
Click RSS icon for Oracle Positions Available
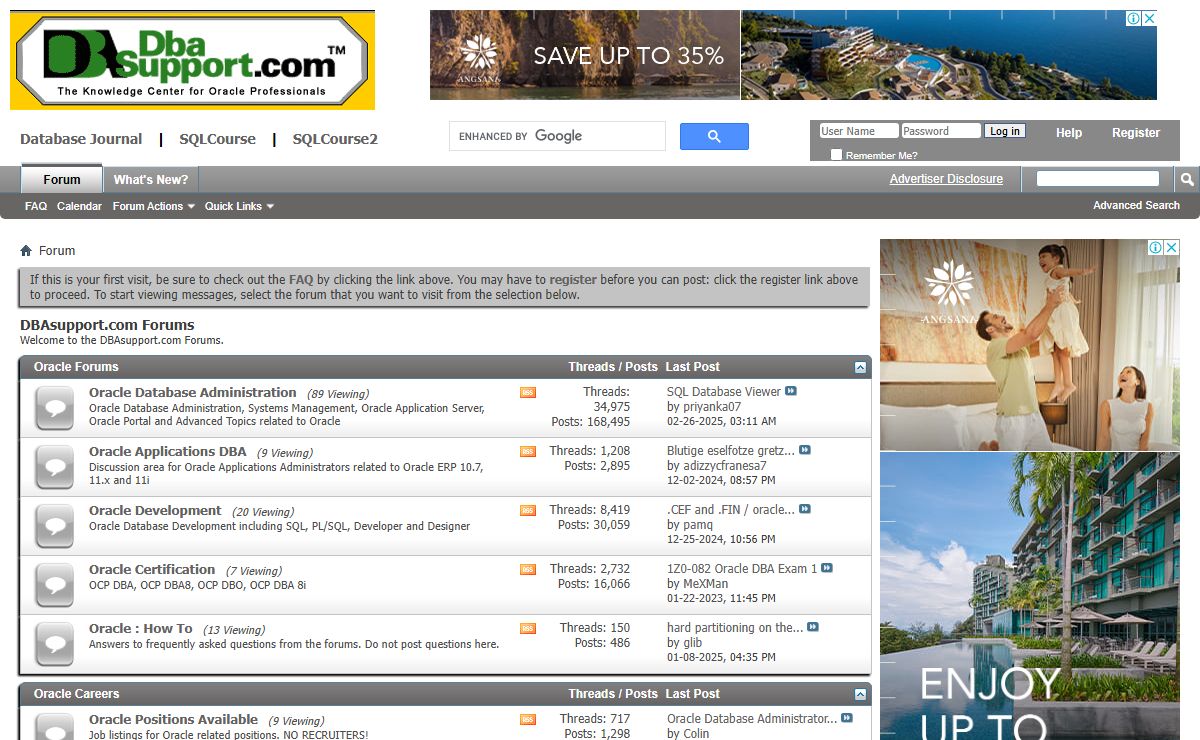click(x=528, y=720)
